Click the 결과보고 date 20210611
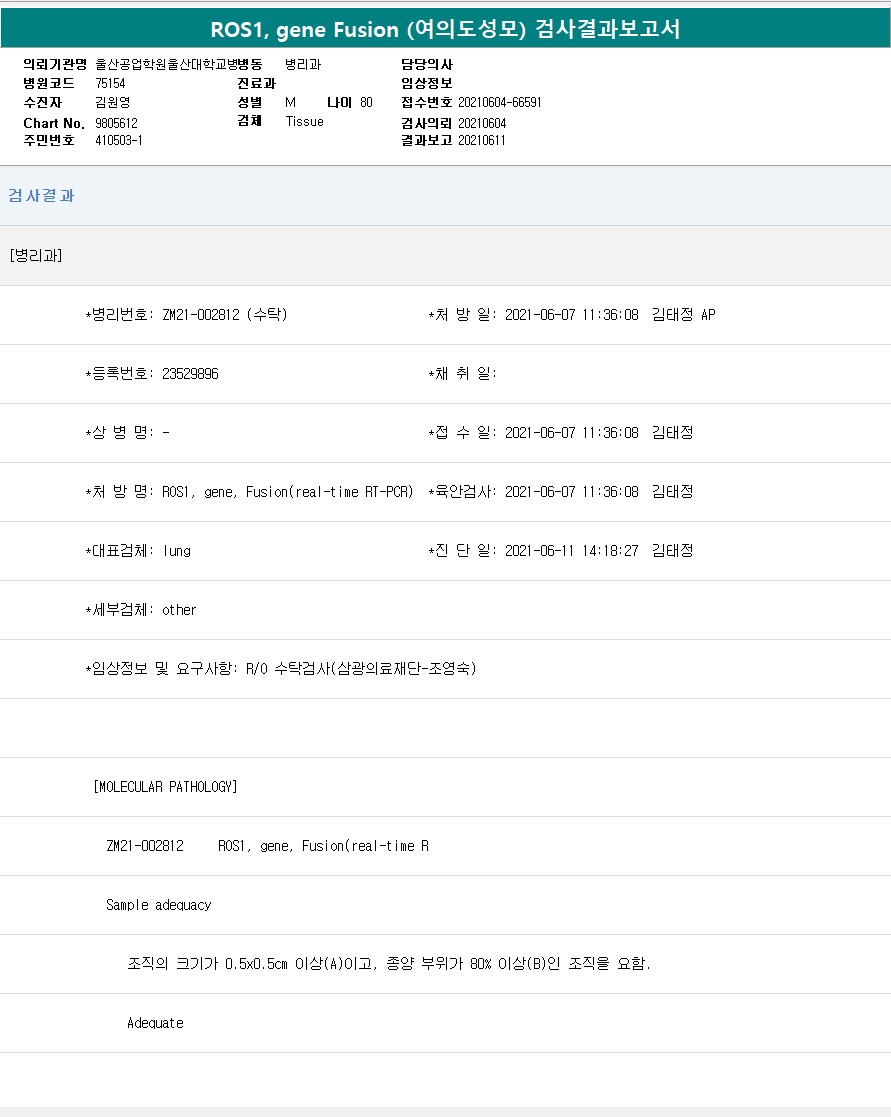 (482, 141)
